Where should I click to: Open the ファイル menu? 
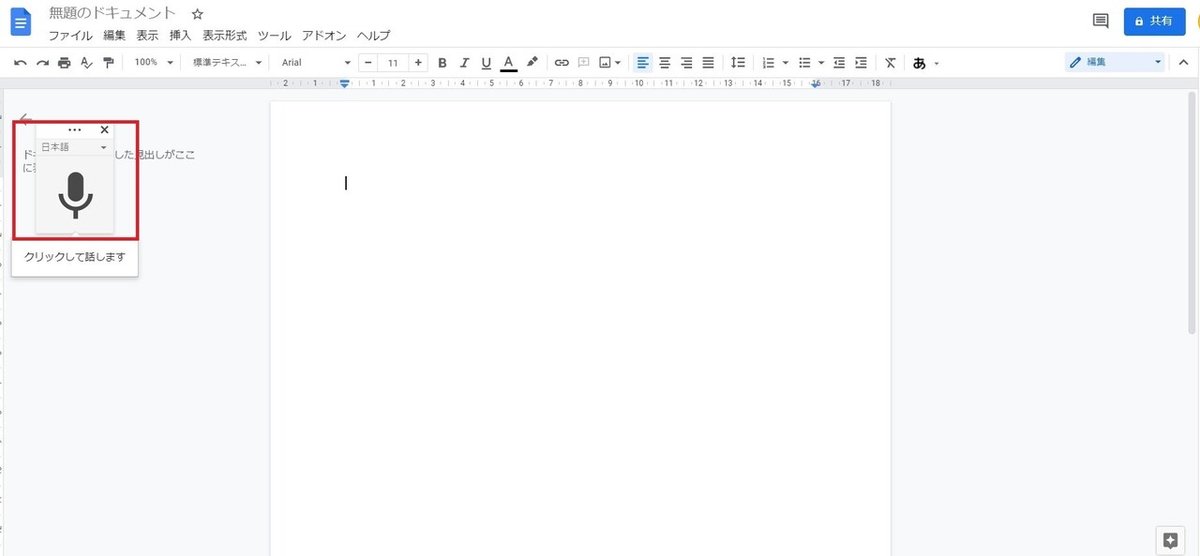coord(70,35)
